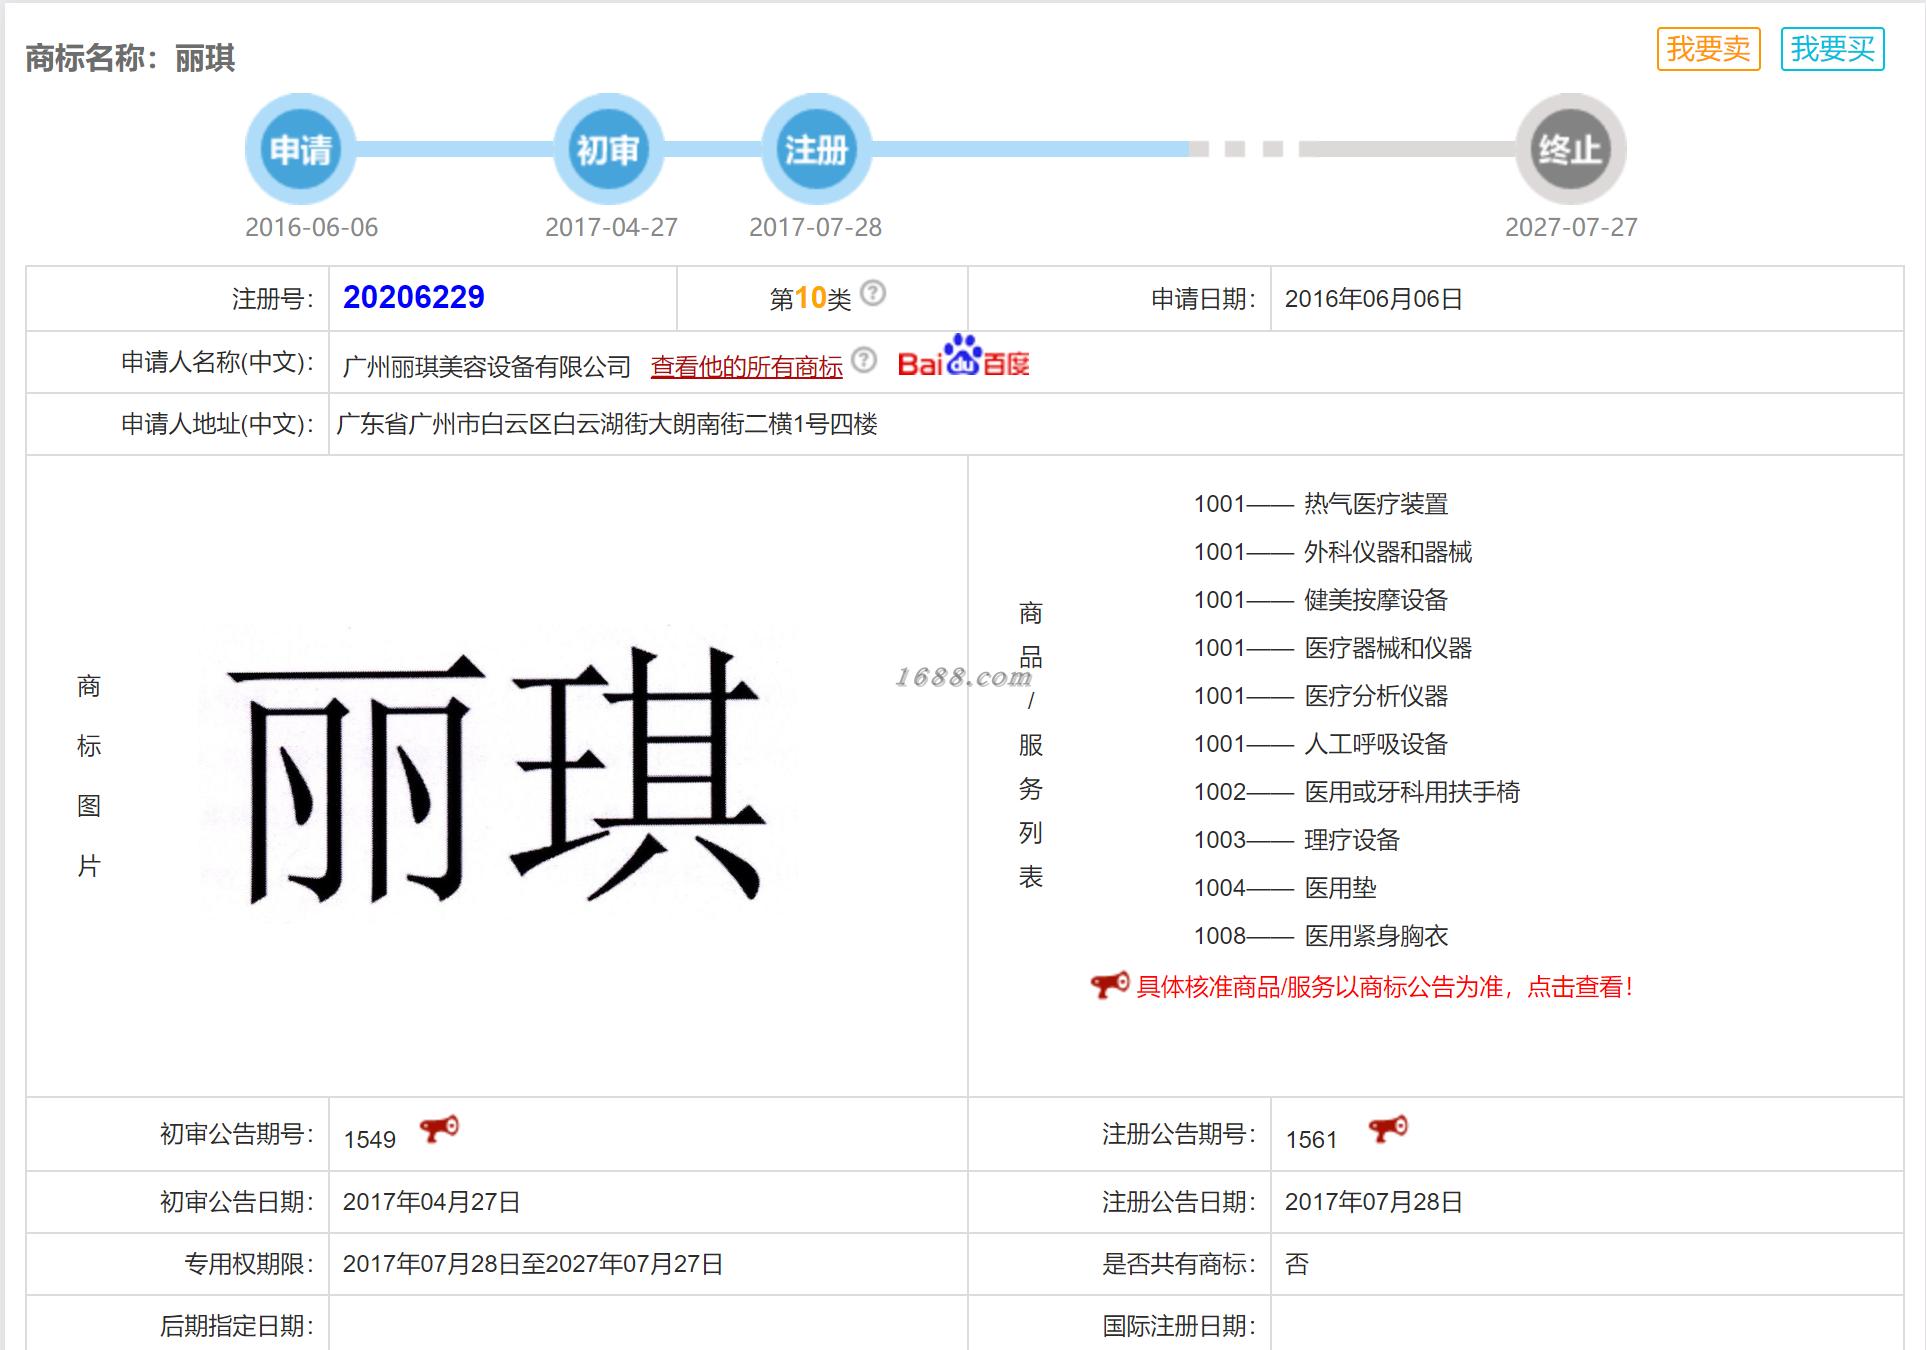Image resolution: width=1926 pixels, height=1350 pixels.
Task: Click the Baidu logo icon
Action: pyautogui.click(x=963, y=358)
